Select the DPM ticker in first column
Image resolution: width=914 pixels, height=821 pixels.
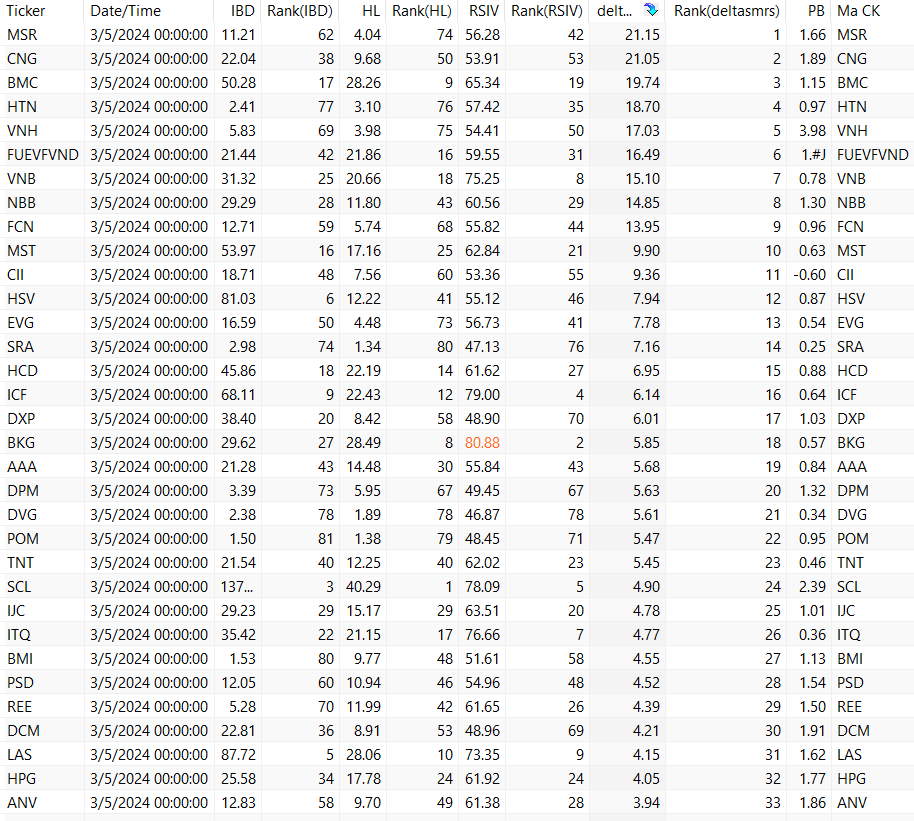[x=23, y=490]
